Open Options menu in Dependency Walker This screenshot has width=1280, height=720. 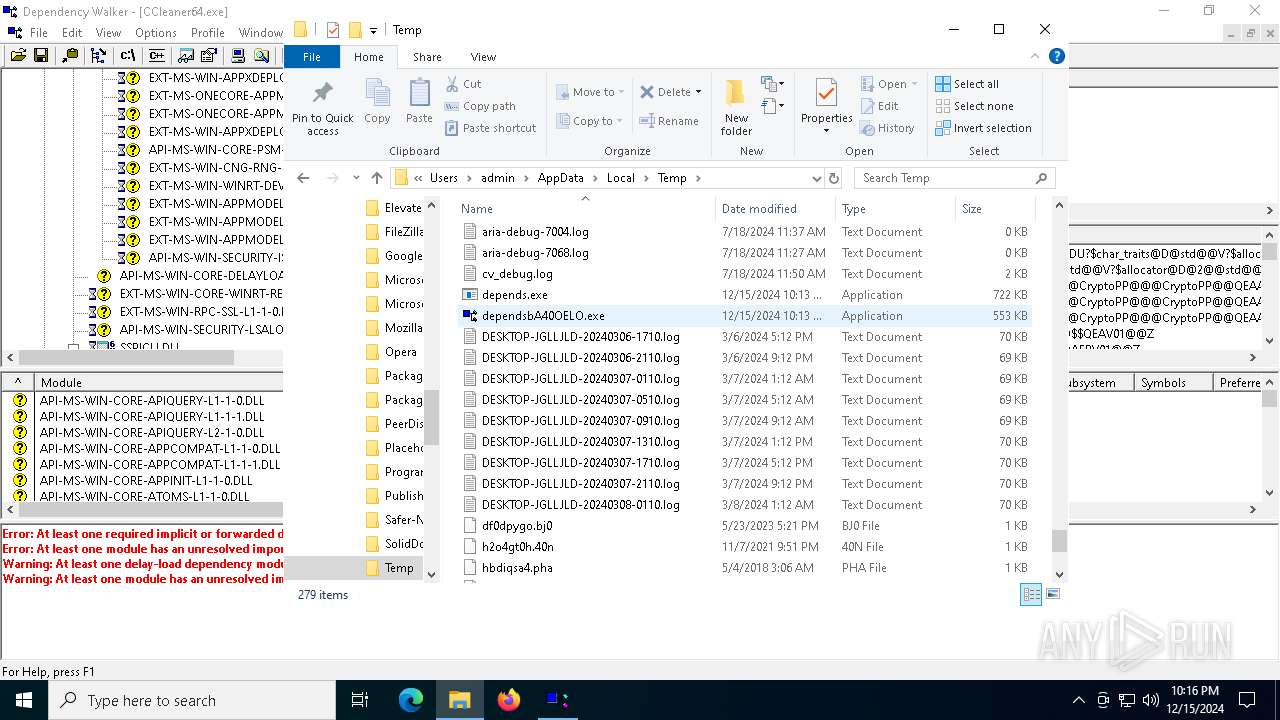click(x=156, y=32)
